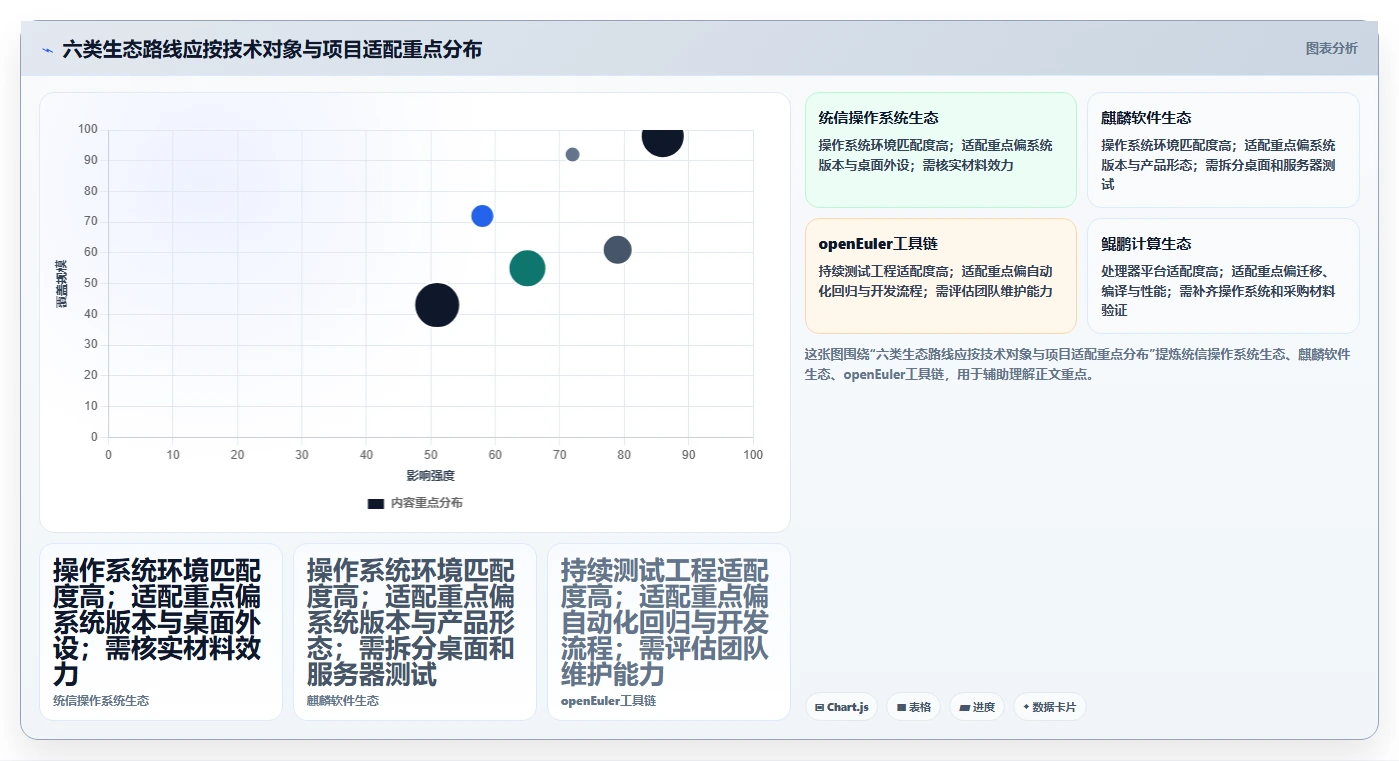Select the Chart.js chip
The width and height of the screenshot is (1399, 761).
[841, 707]
